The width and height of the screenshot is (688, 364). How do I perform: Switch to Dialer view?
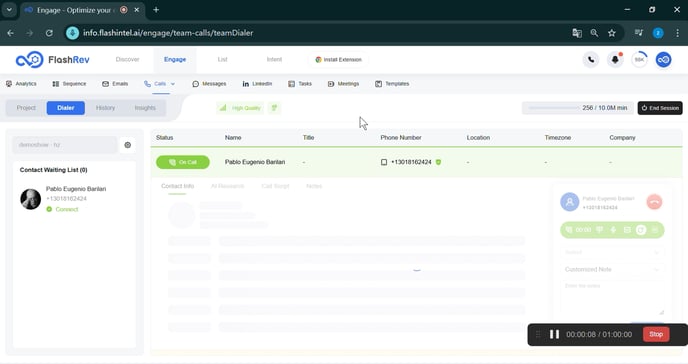click(x=66, y=108)
